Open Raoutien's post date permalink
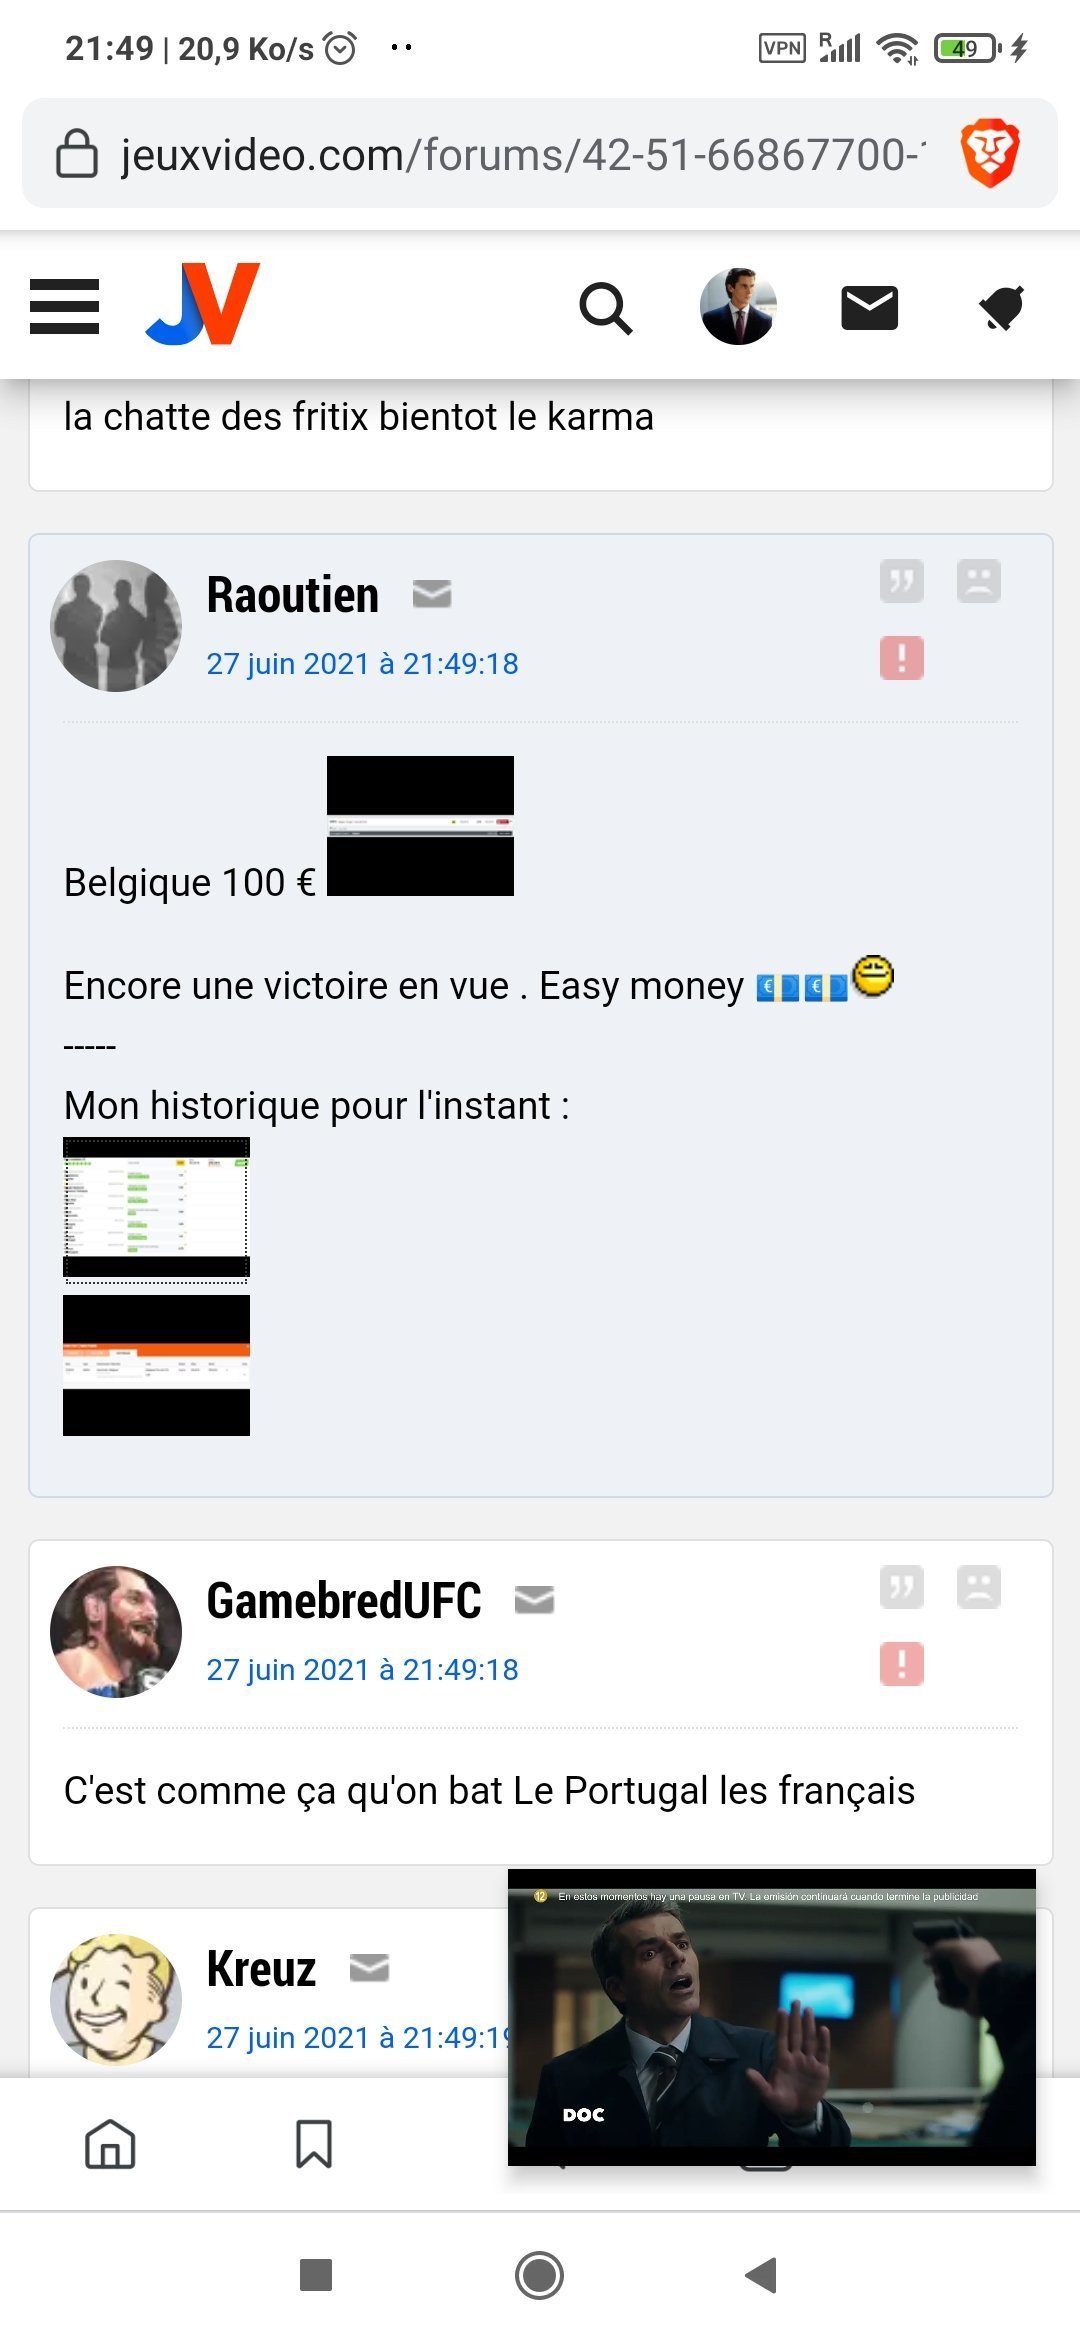The height and width of the screenshot is (2340, 1080). click(362, 664)
